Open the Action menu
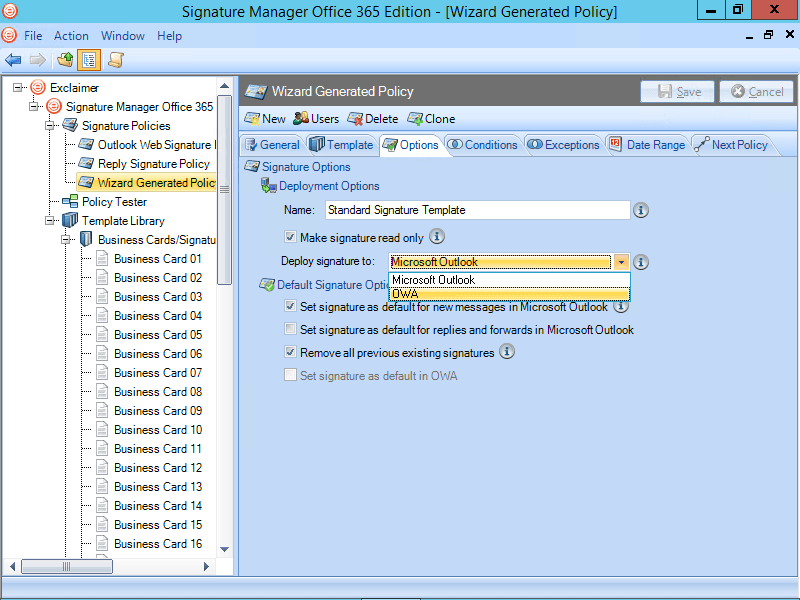Image resolution: width=800 pixels, height=600 pixels. (x=71, y=36)
